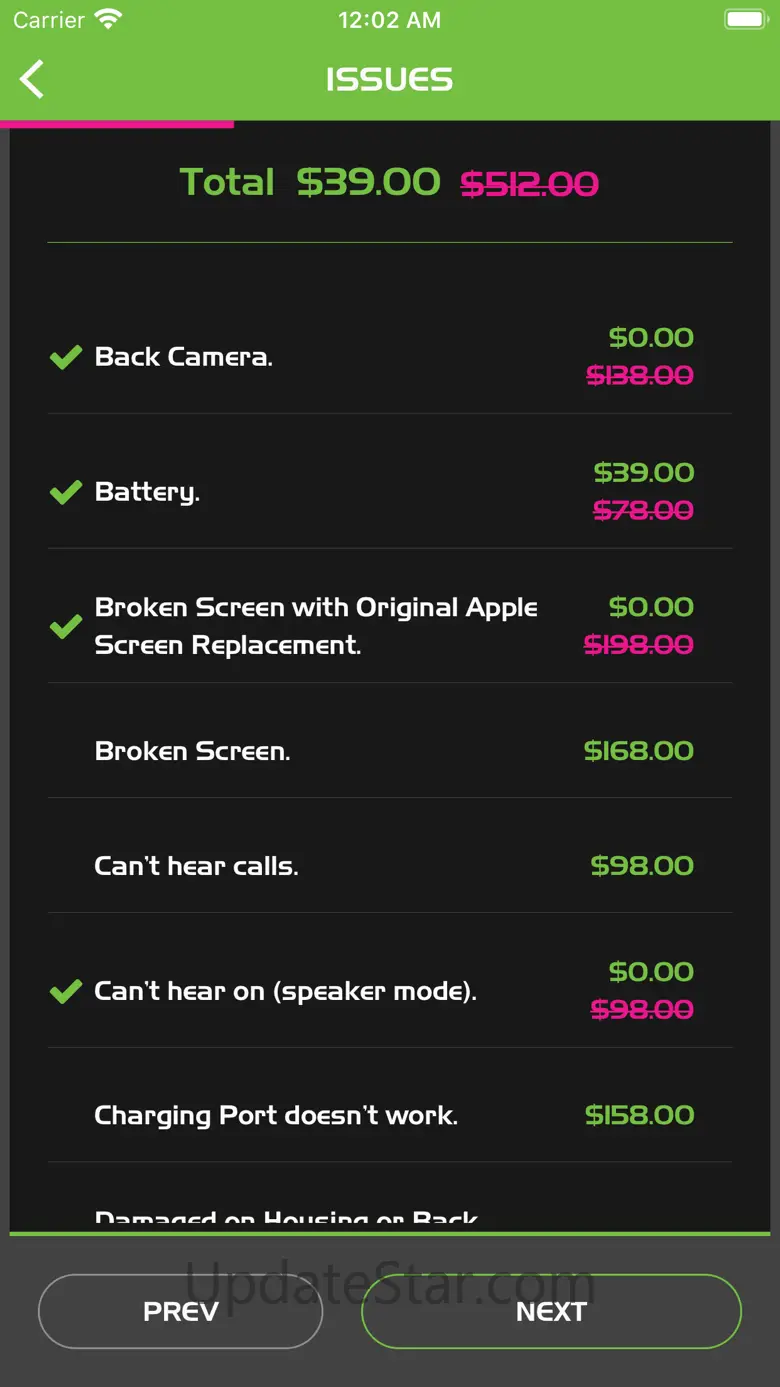Tap the ISSUES header title

pyautogui.click(x=389, y=80)
